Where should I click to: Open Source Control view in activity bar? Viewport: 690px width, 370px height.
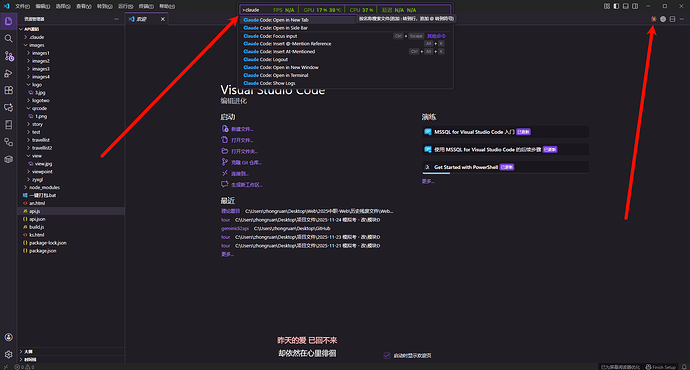8,56
